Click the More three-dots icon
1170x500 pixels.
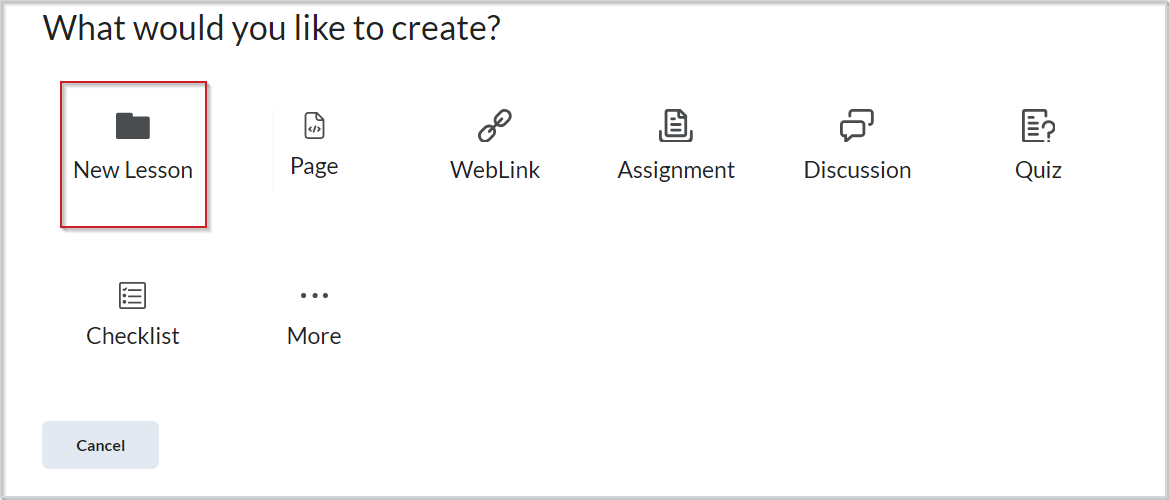pyautogui.click(x=314, y=295)
